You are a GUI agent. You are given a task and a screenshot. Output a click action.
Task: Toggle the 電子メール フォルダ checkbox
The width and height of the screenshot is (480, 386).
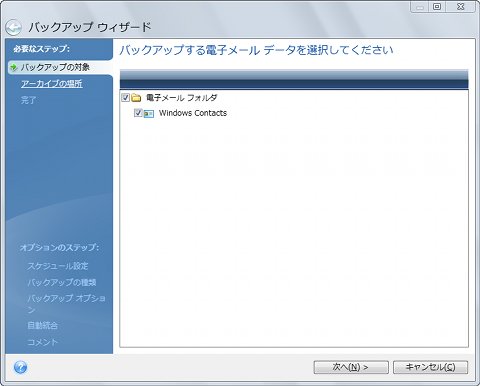[x=126, y=98]
